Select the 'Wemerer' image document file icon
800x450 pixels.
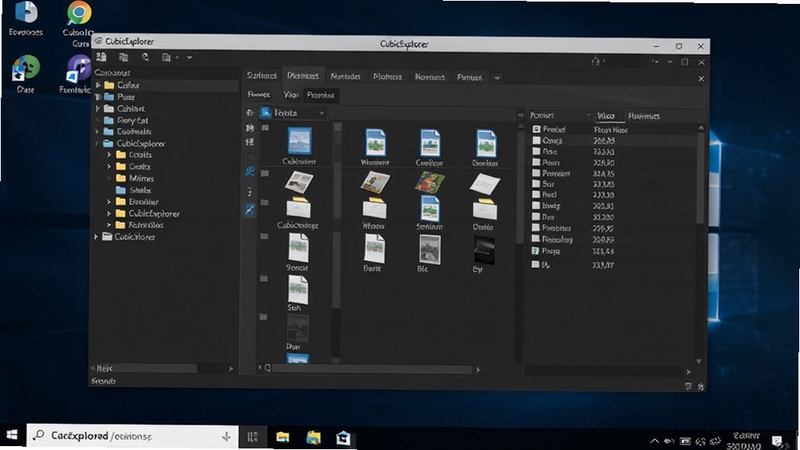pyautogui.click(x=375, y=142)
